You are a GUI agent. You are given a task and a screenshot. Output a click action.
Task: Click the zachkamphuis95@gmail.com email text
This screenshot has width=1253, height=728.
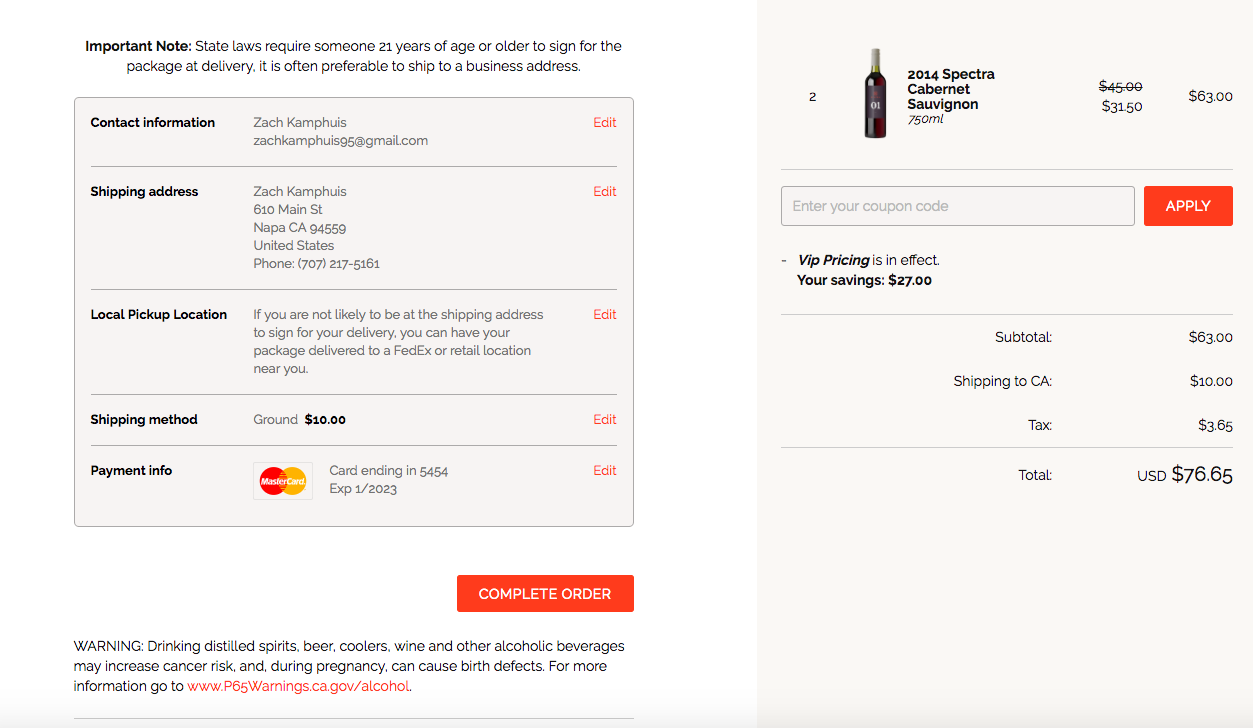pyautogui.click(x=340, y=141)
